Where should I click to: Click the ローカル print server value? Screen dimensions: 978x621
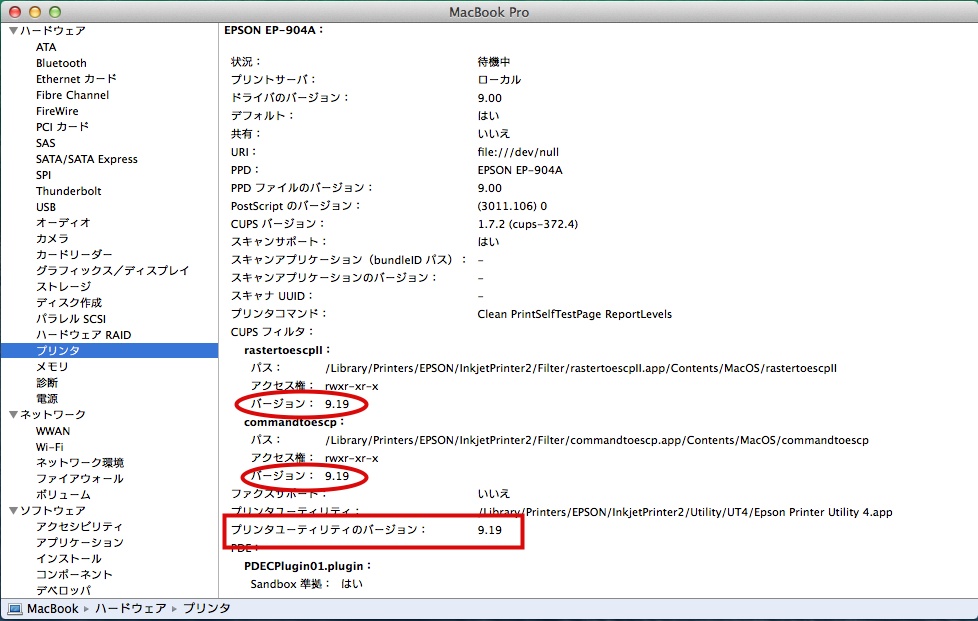click(499, 80)
